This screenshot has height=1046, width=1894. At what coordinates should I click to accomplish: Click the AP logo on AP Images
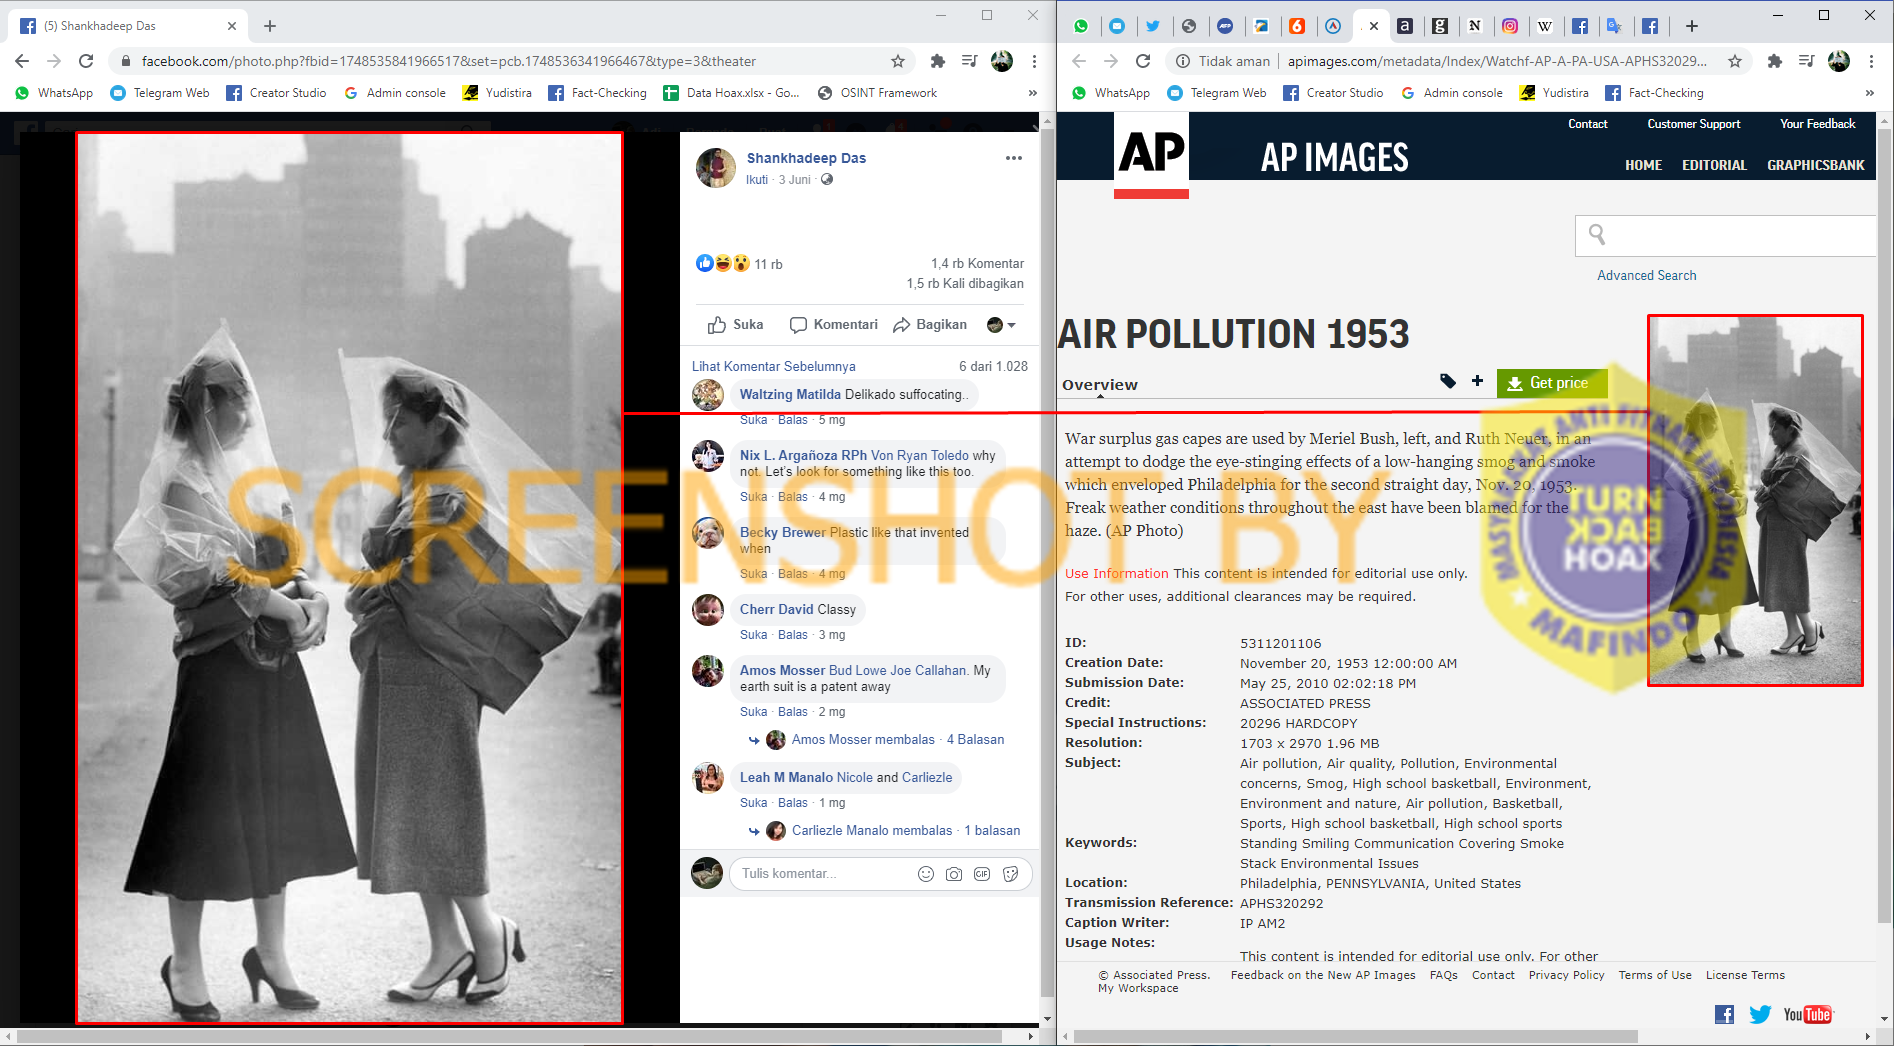[x=1152, y=154]
